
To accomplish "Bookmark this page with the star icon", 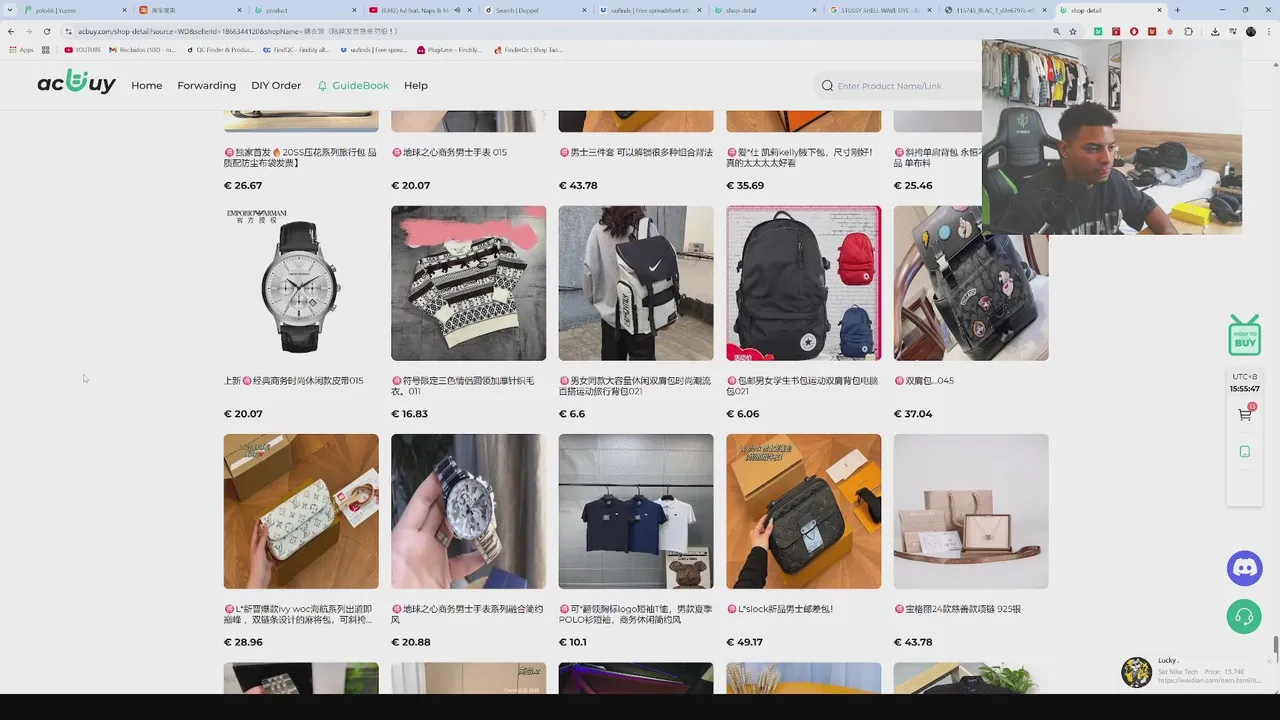I will (1073, 31).
